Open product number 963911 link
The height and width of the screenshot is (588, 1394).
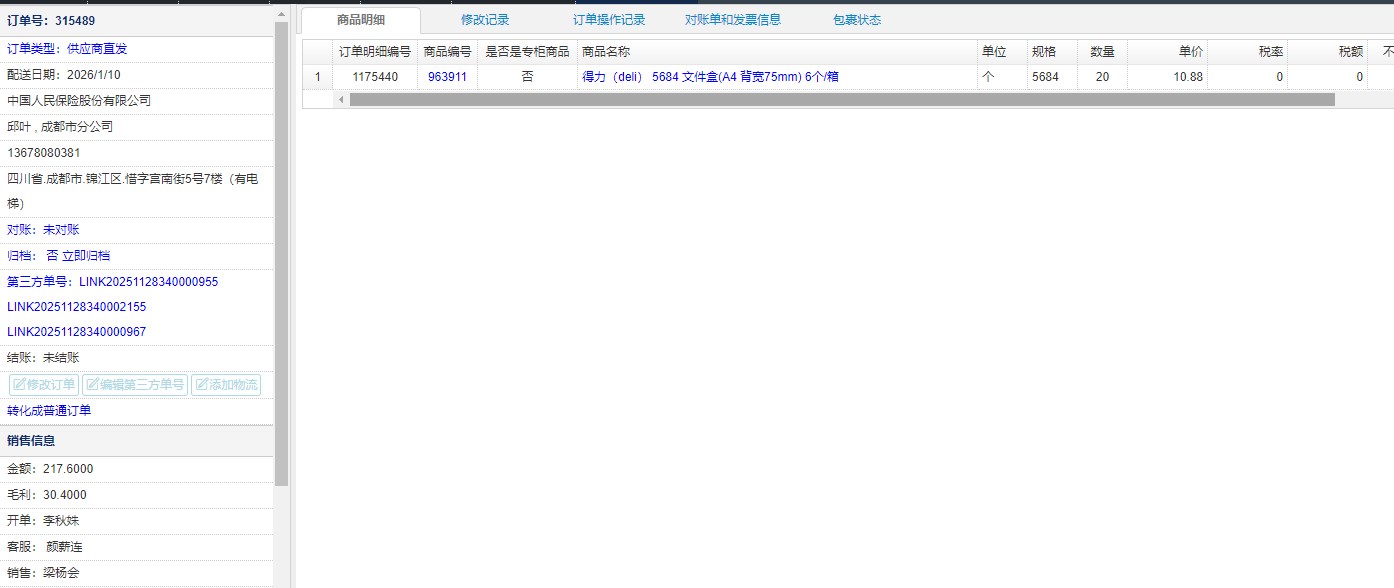[447, 77]
